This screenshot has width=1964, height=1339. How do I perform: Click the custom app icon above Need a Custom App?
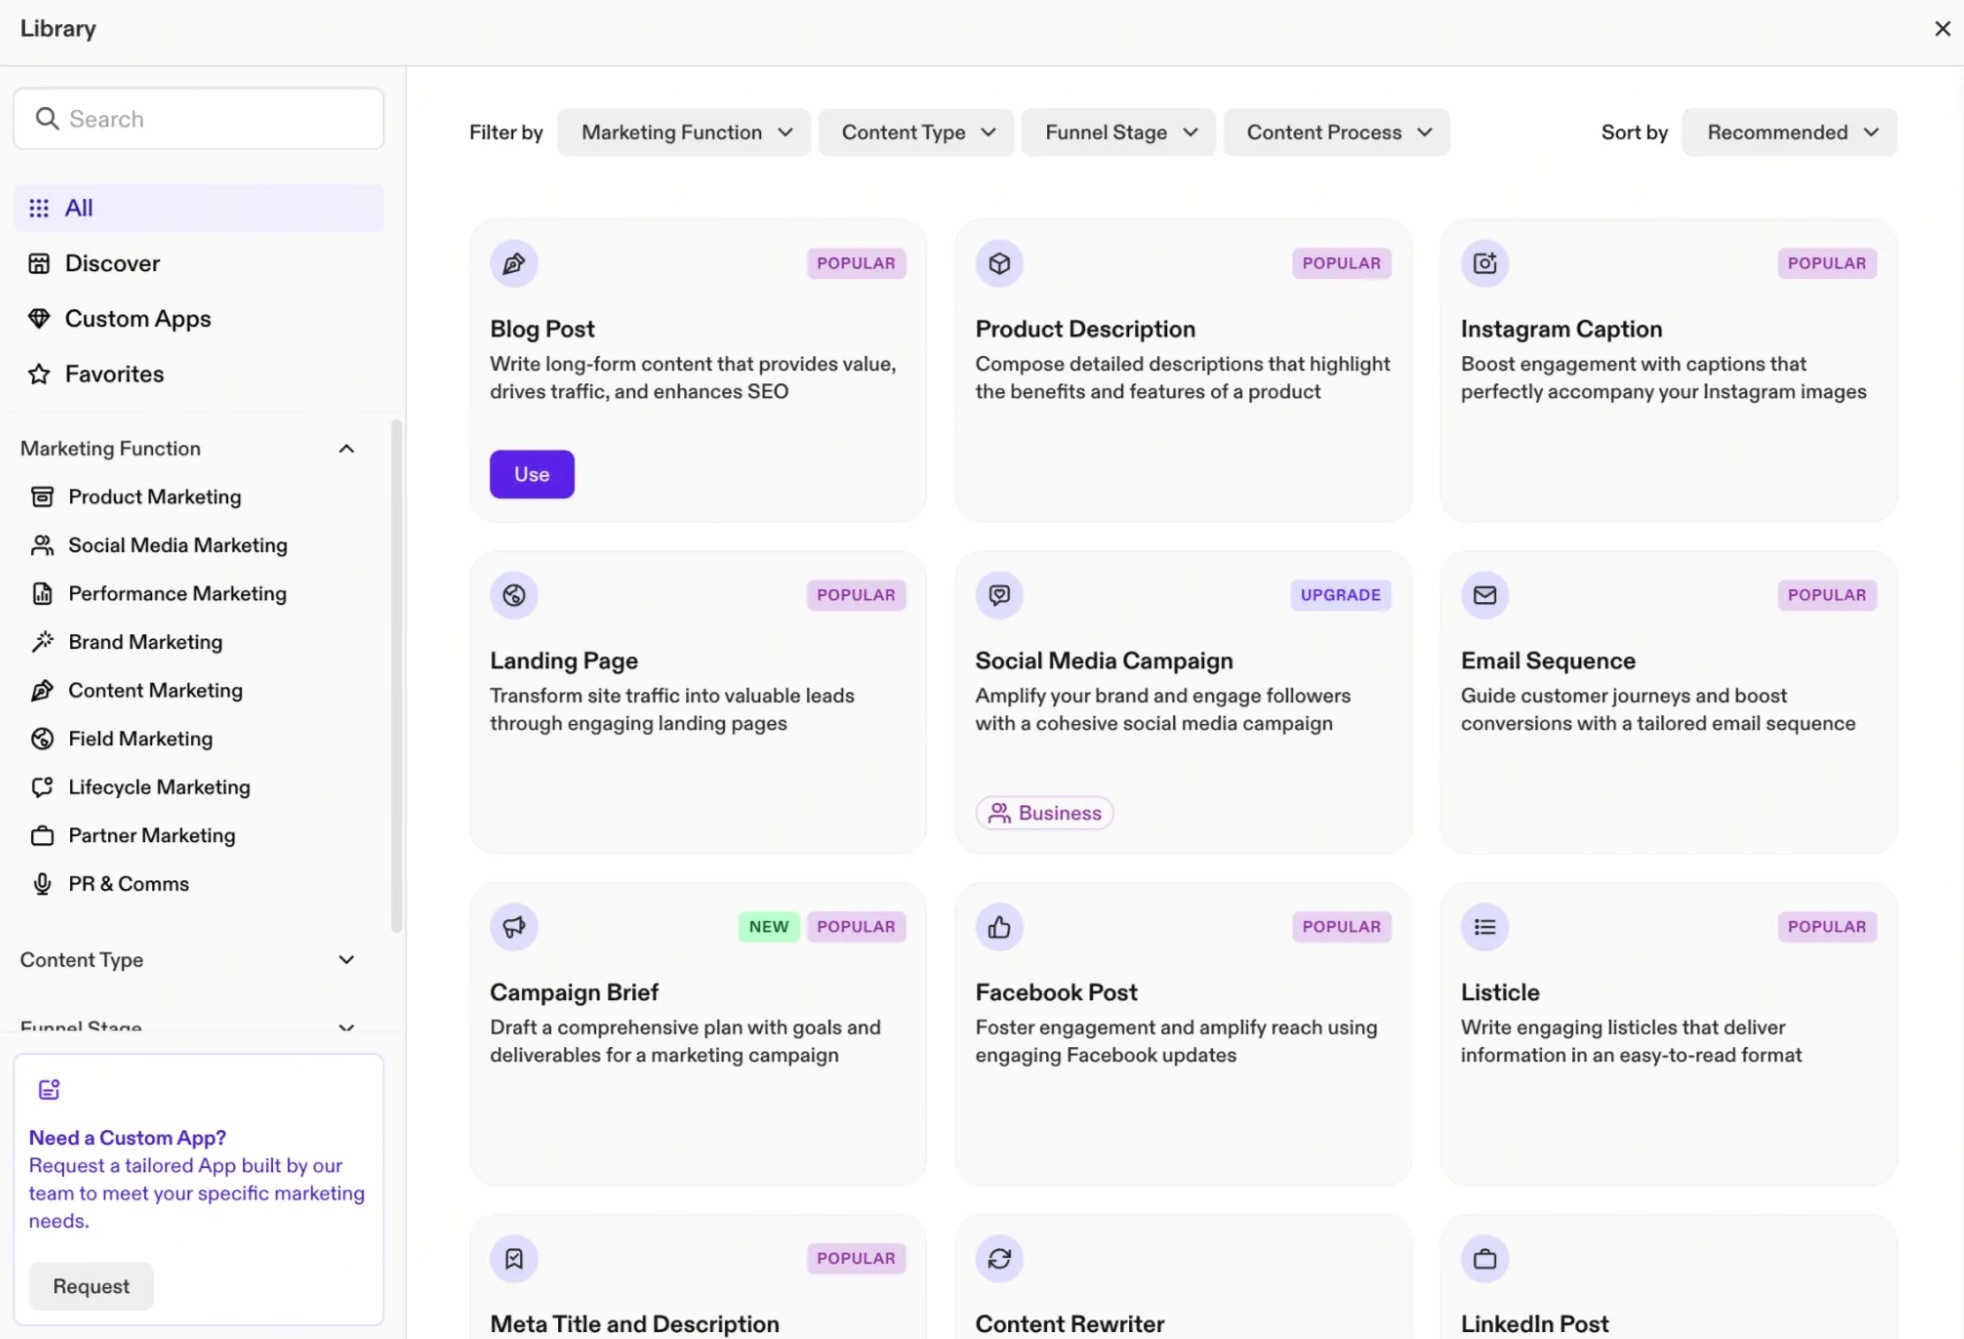coord(49,1089)
